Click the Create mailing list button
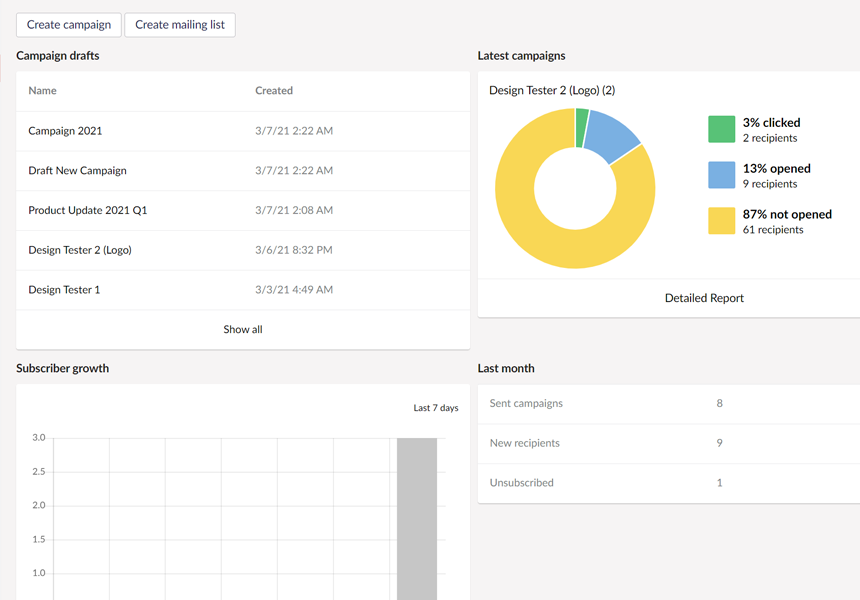Image resolution: width=860 pixels, height=600 pixels. tap(180, 25)
